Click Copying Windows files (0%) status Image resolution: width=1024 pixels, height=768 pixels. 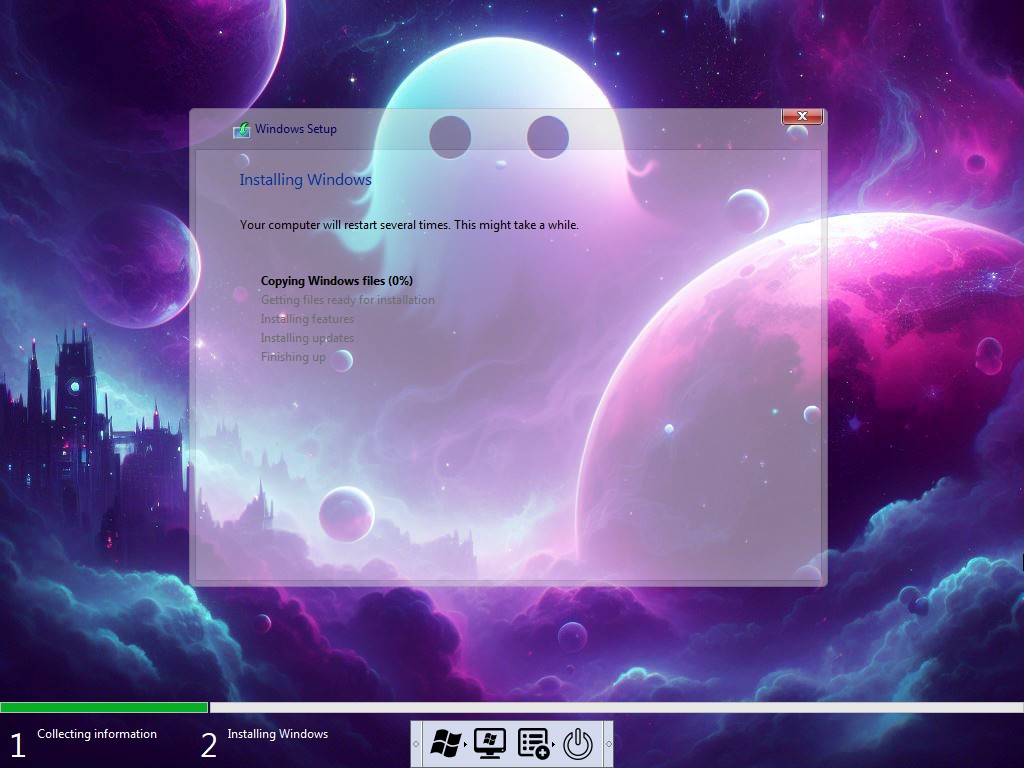point(336,281)
